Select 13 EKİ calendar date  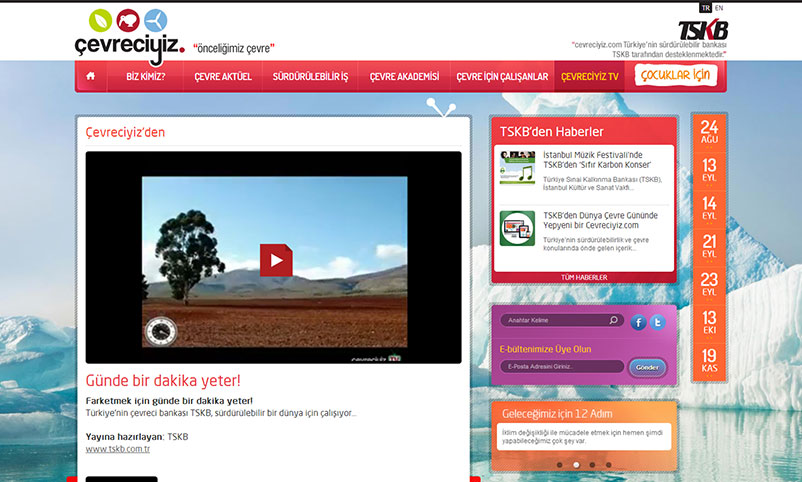click(x=709, y=323)
